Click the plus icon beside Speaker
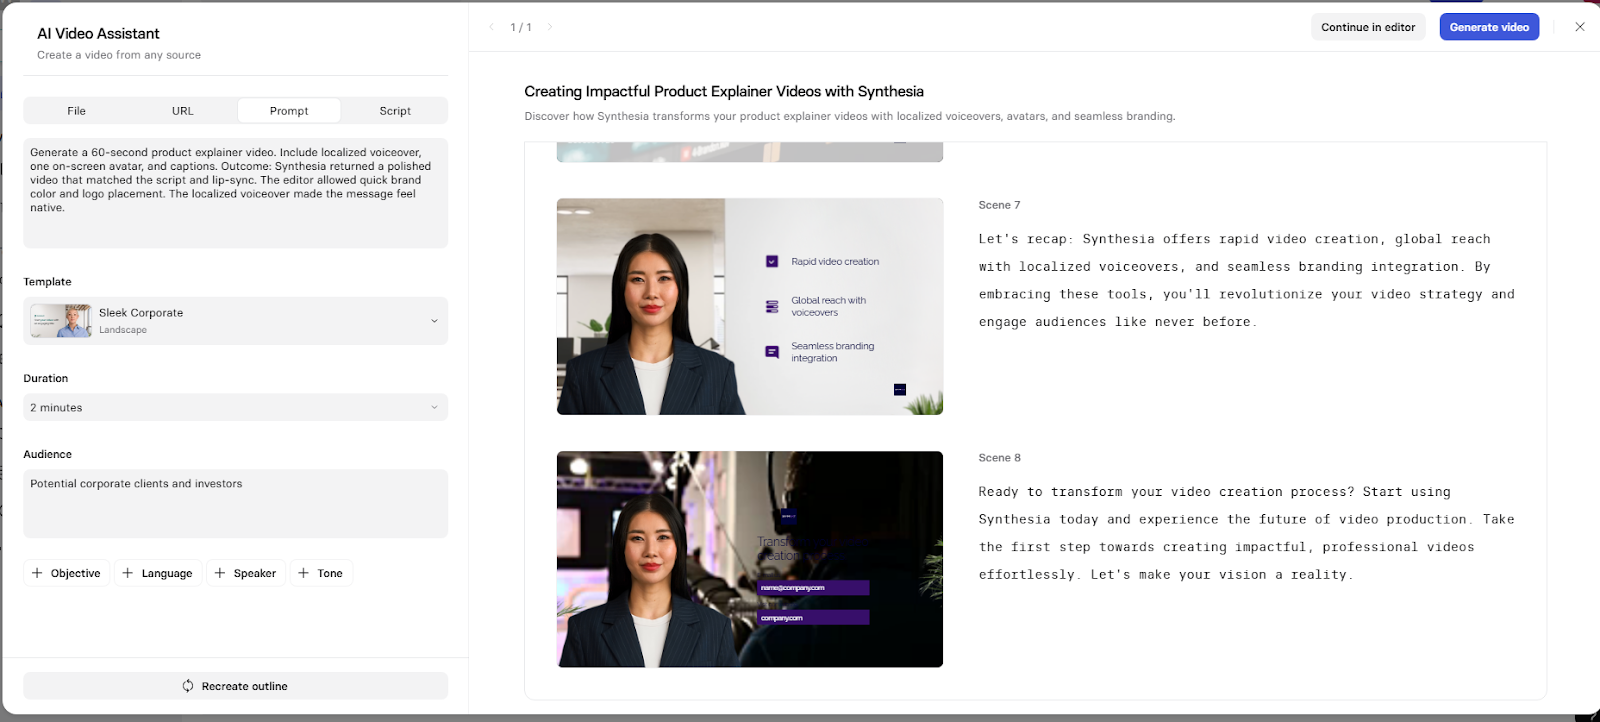This screenshot has width=1600, height=722. [x=220, y=573]
